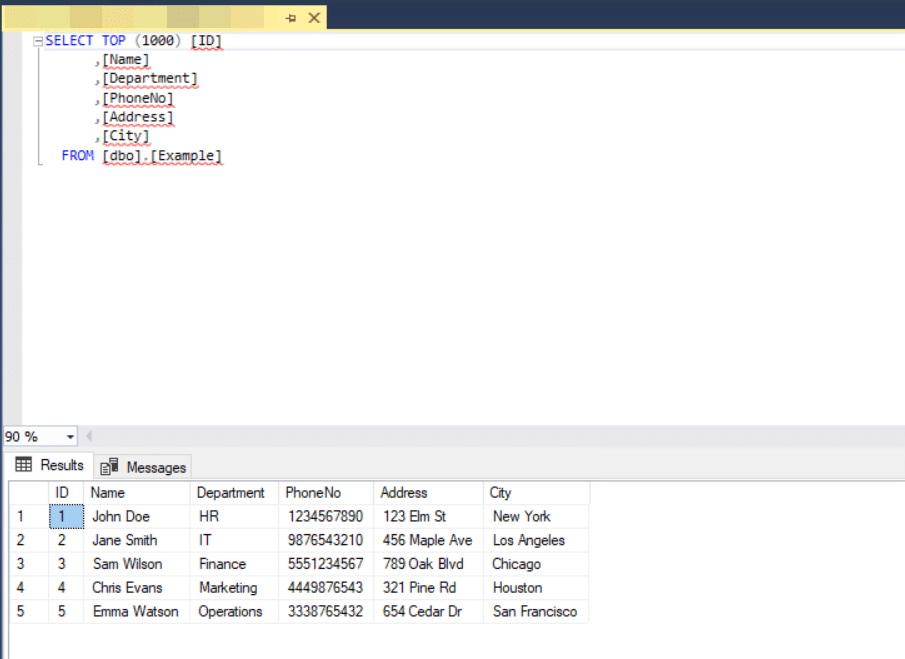The height and width of the screenshot is (659, 905).
Task: Click the Marketing department cell
Action: pyautogui.click(x=228, y=588)
